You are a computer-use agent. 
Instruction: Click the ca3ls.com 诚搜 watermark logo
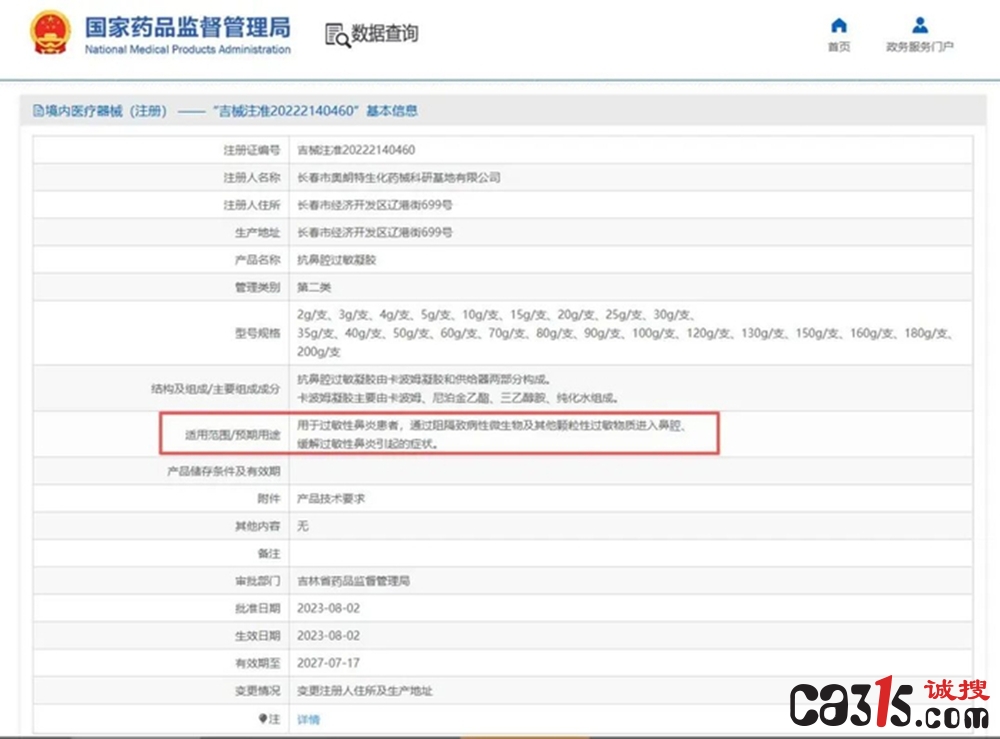pyautogui.click(x=890, y=702)
